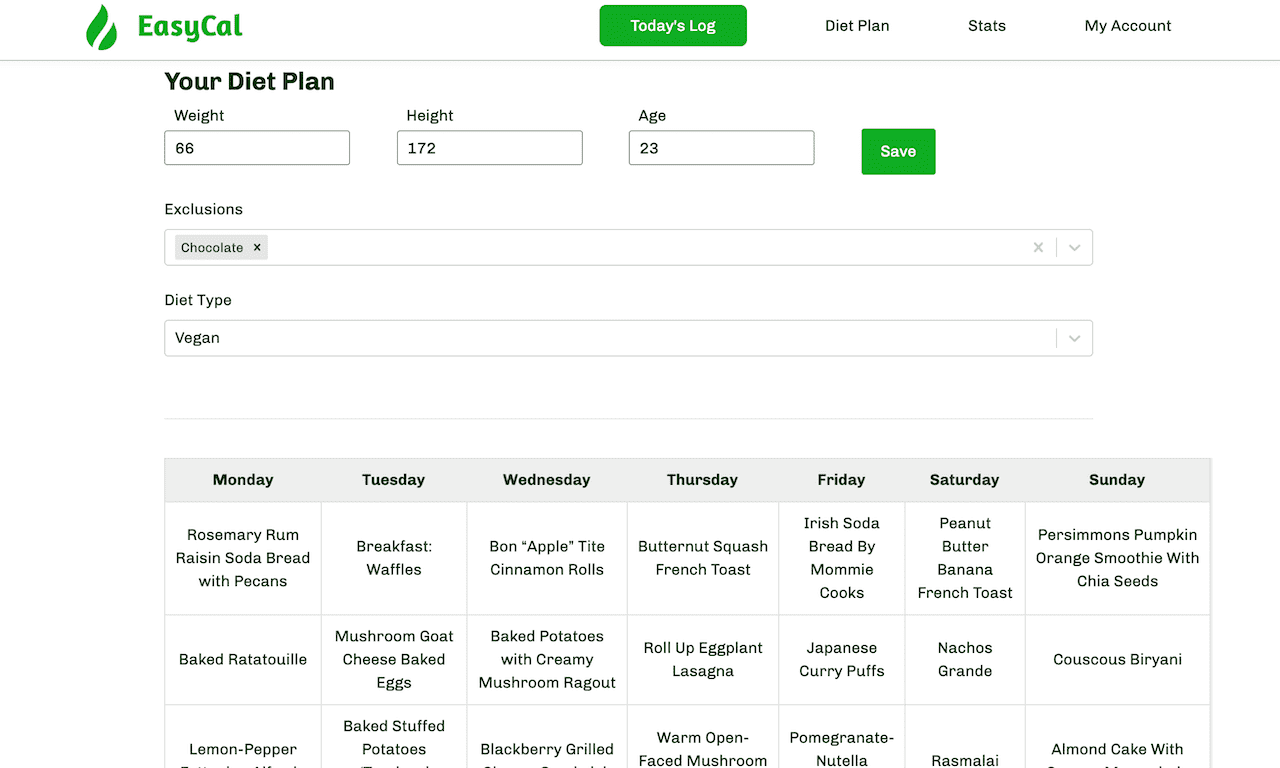Click into the Height input field

pyautogui.click(x=490, y=148)
